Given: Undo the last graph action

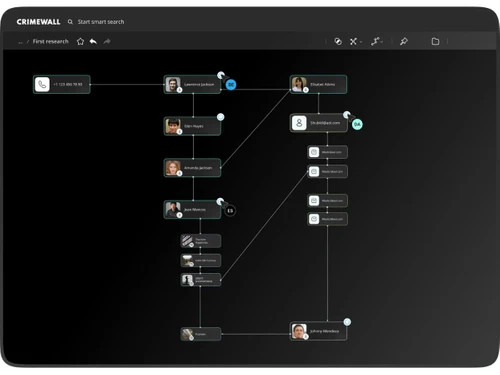Looking at the screenshot, I should pyautogui.click(x=93, y=41).
